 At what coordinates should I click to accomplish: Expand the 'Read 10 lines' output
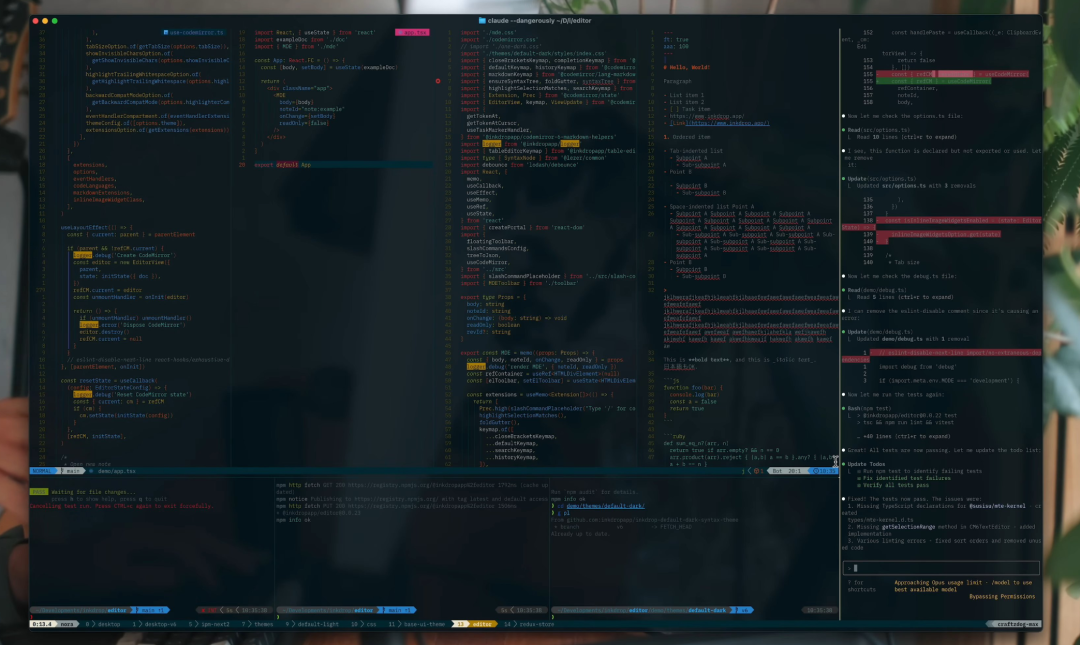pos(906,137)
